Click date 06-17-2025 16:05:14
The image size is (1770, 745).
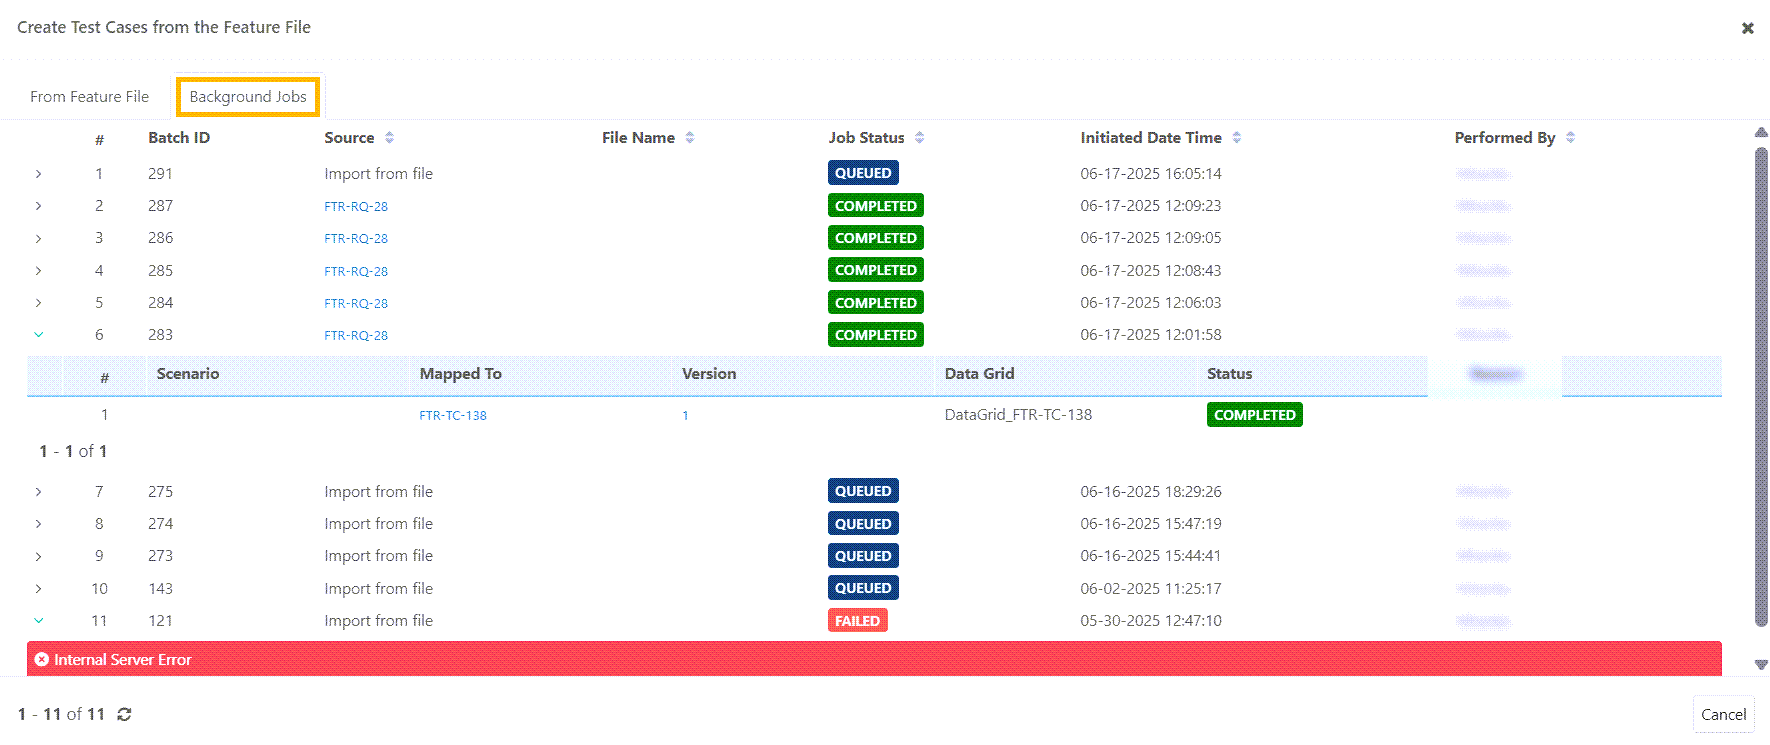(x=1151, y=174)
